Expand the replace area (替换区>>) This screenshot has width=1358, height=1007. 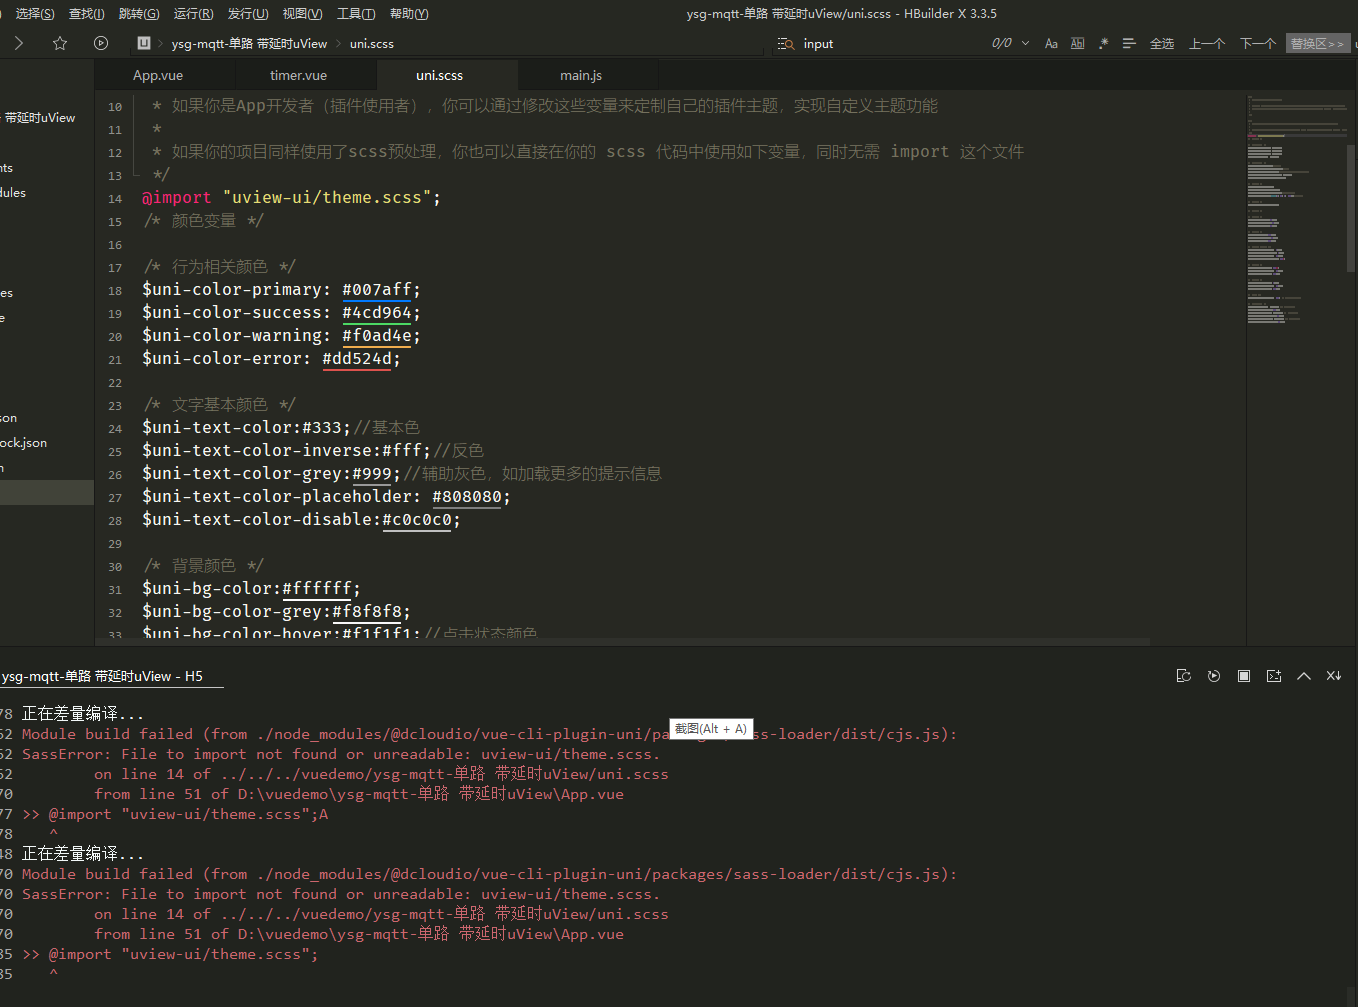[x=1317, y=44]
